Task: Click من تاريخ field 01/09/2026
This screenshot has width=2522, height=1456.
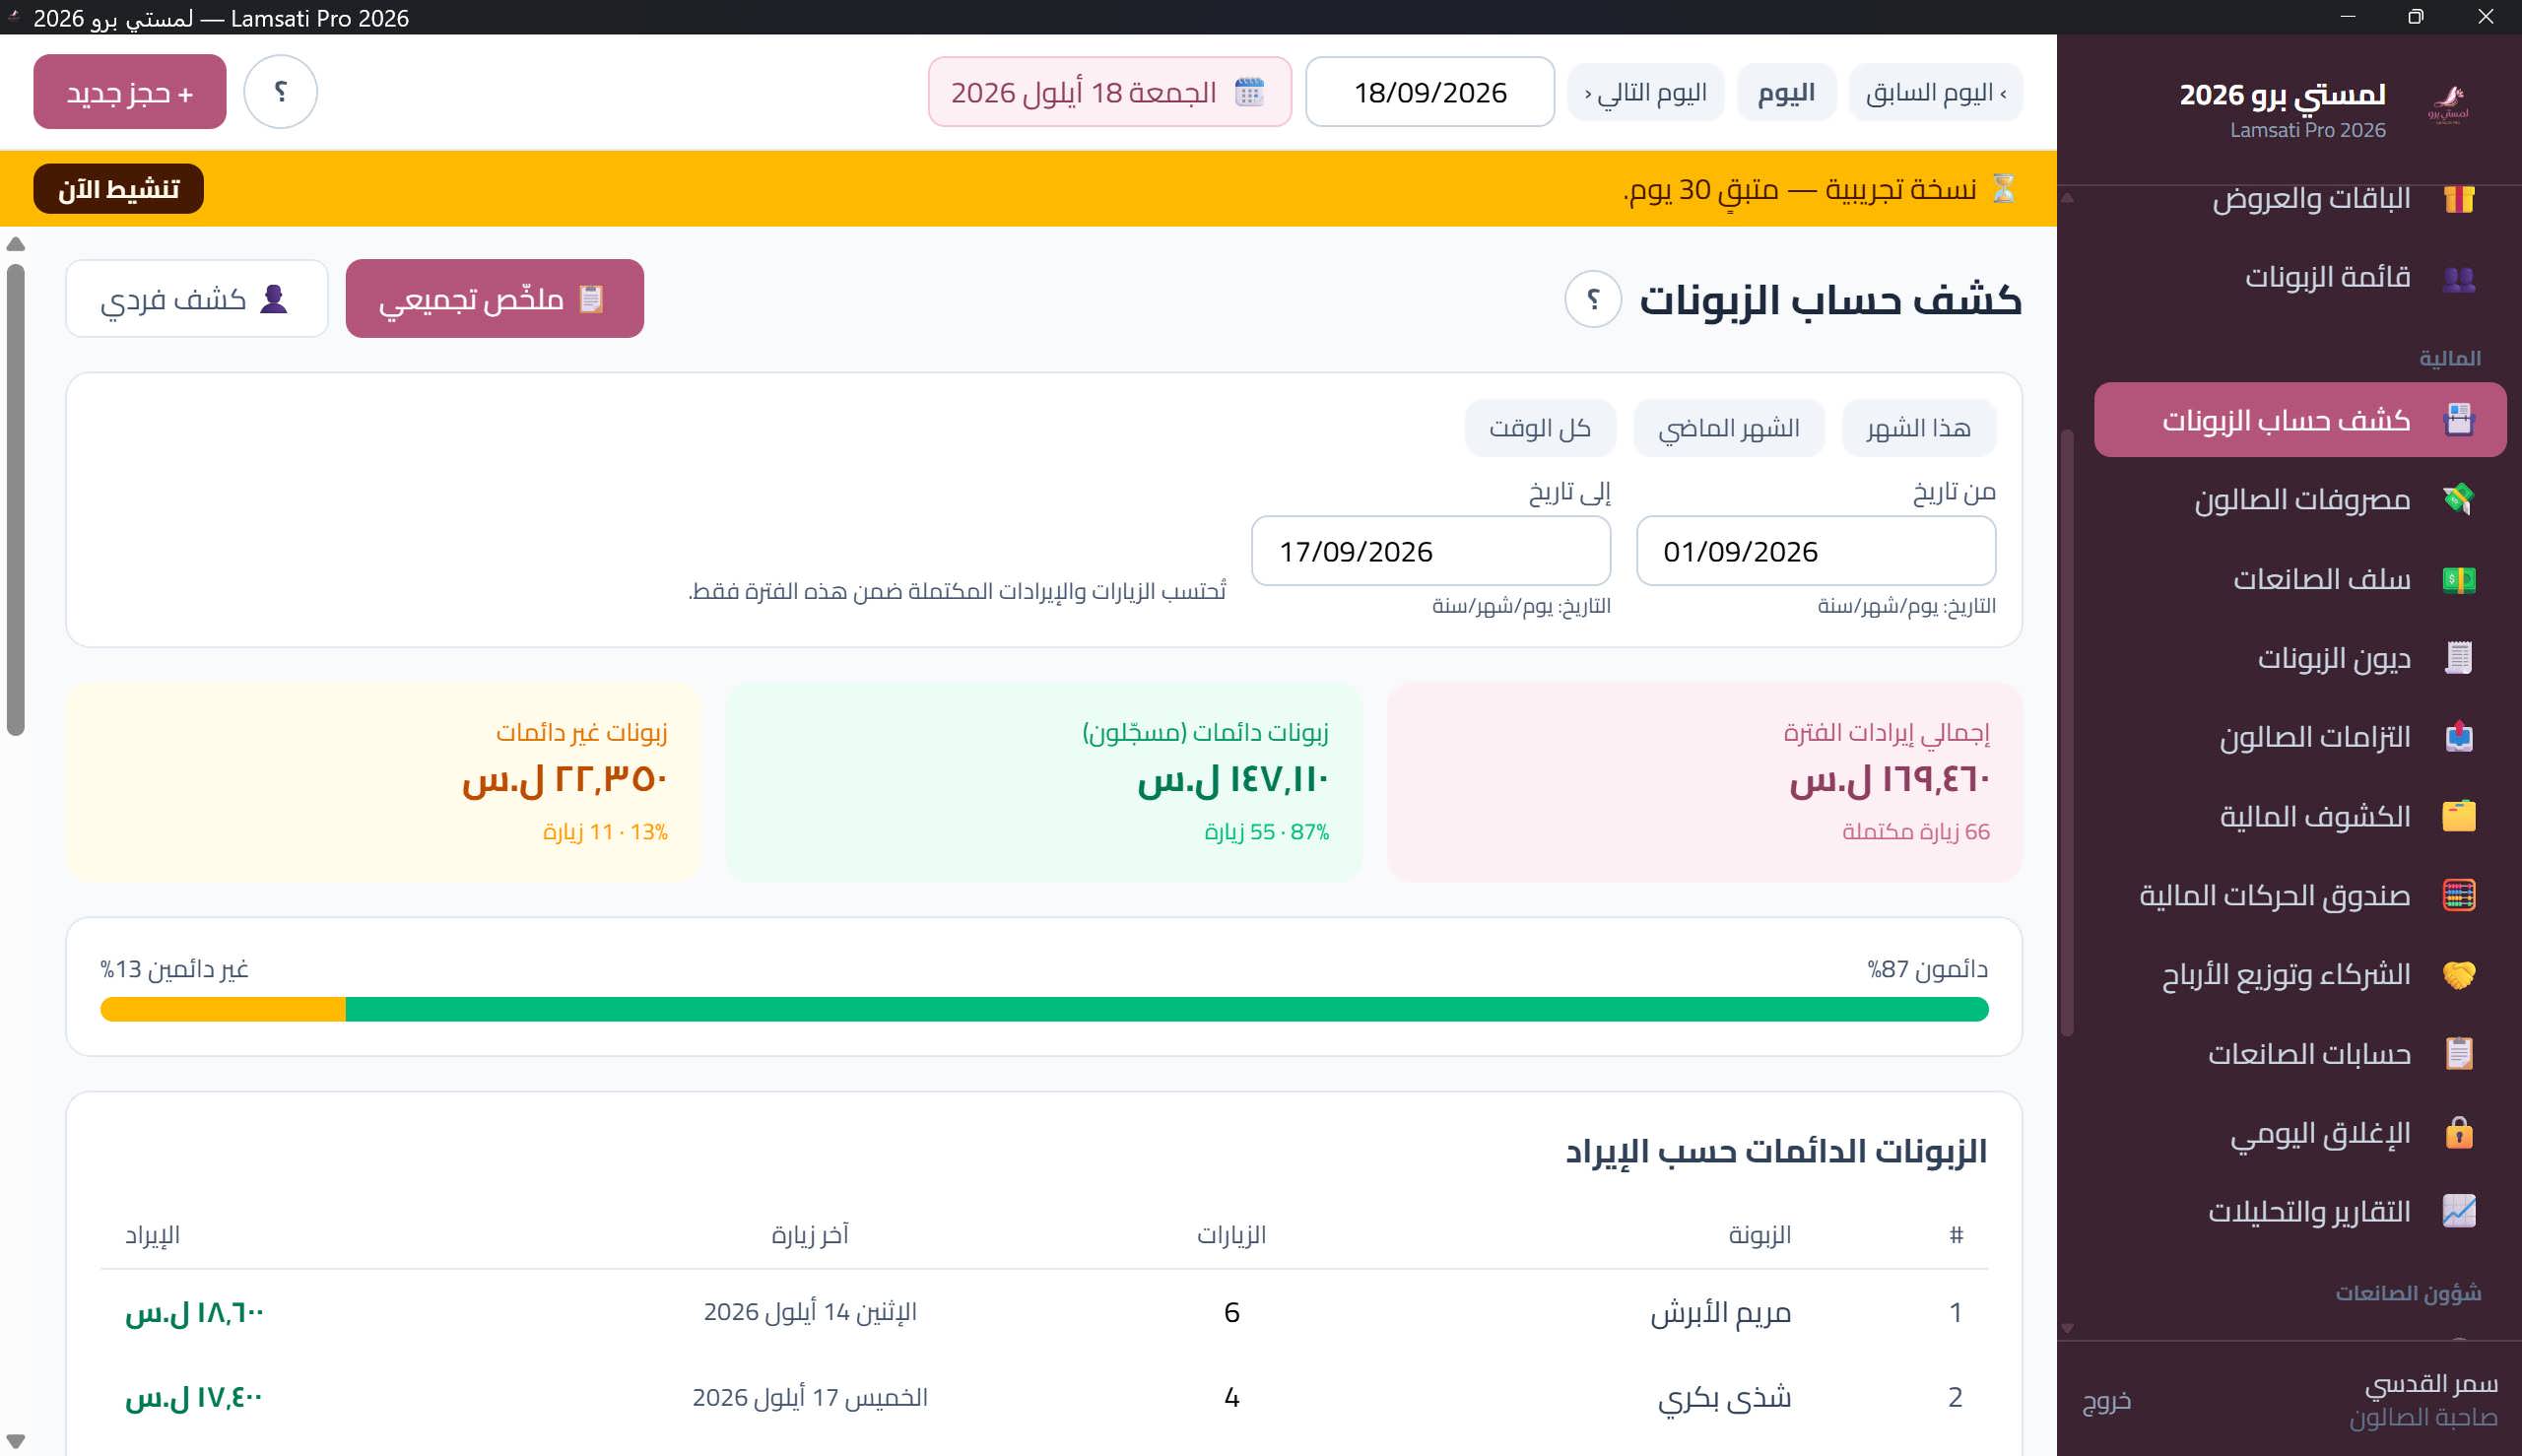Action: coord(1816,551)
